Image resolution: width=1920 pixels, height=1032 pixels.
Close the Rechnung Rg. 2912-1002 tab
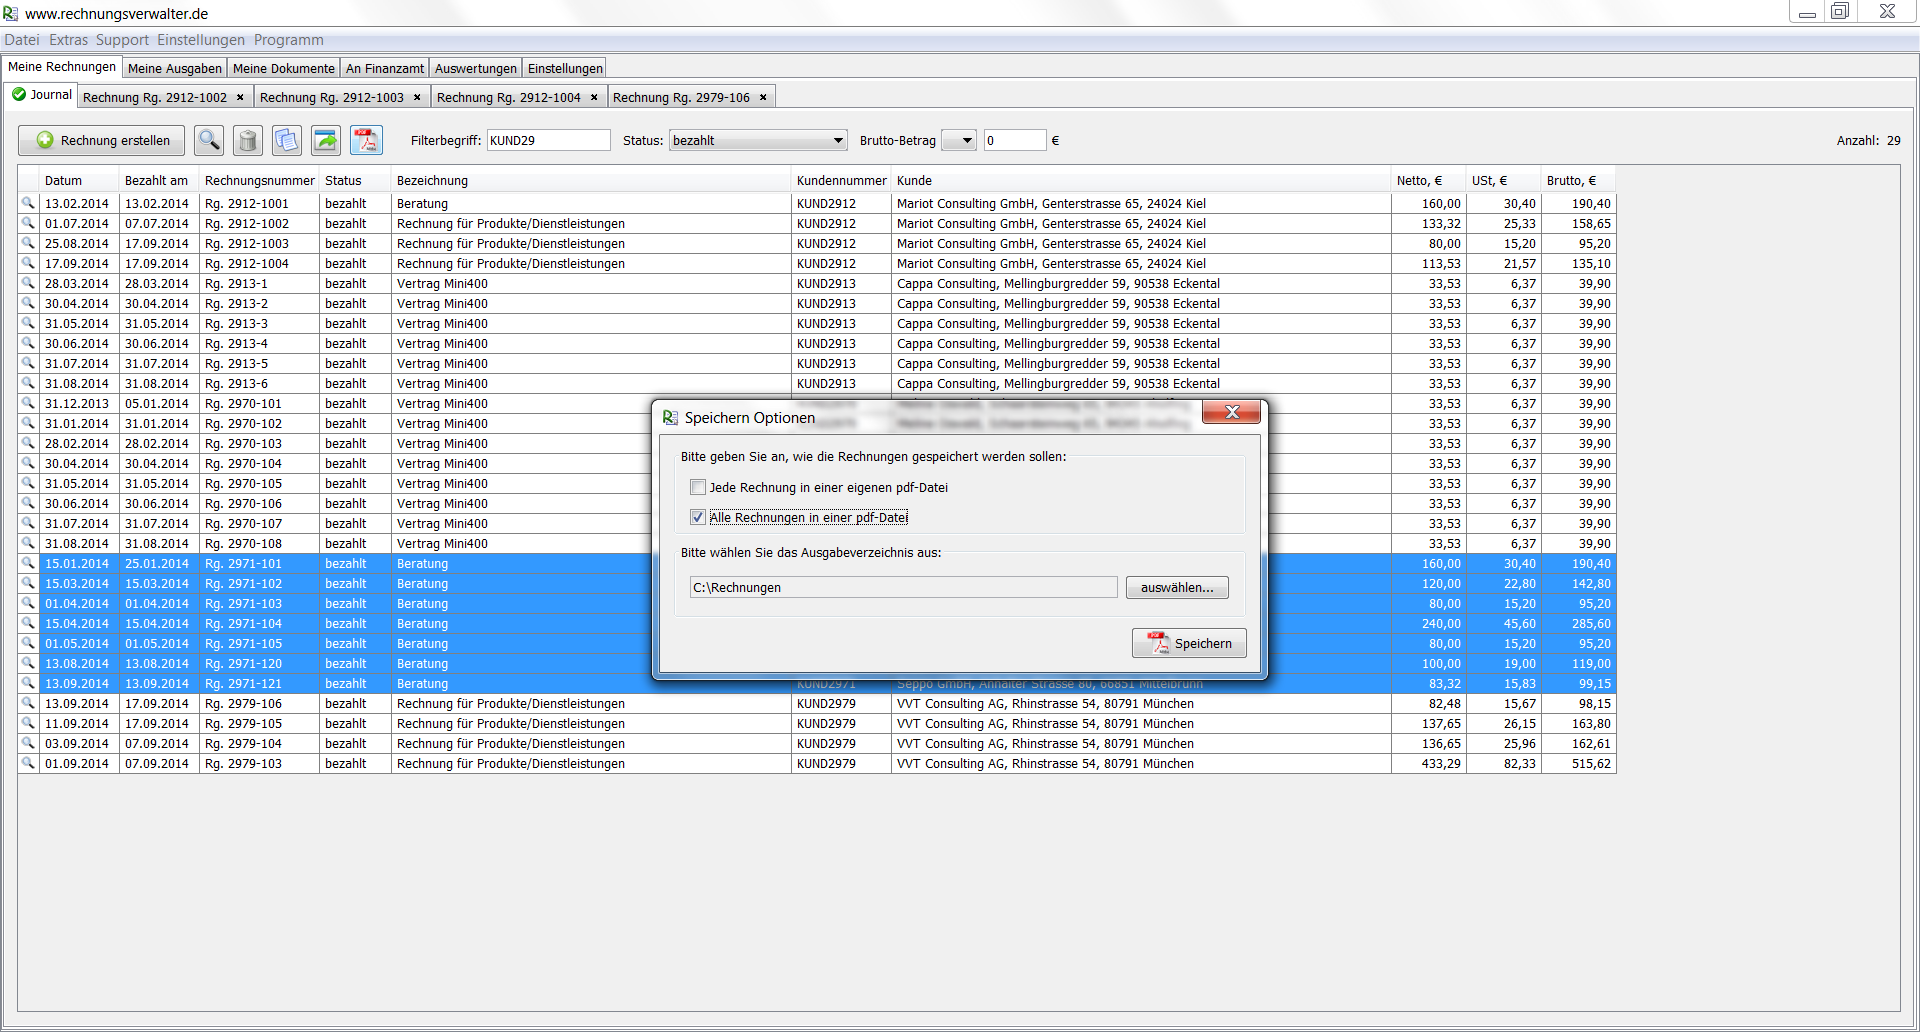pyautogui.click(x=240, y=98)
